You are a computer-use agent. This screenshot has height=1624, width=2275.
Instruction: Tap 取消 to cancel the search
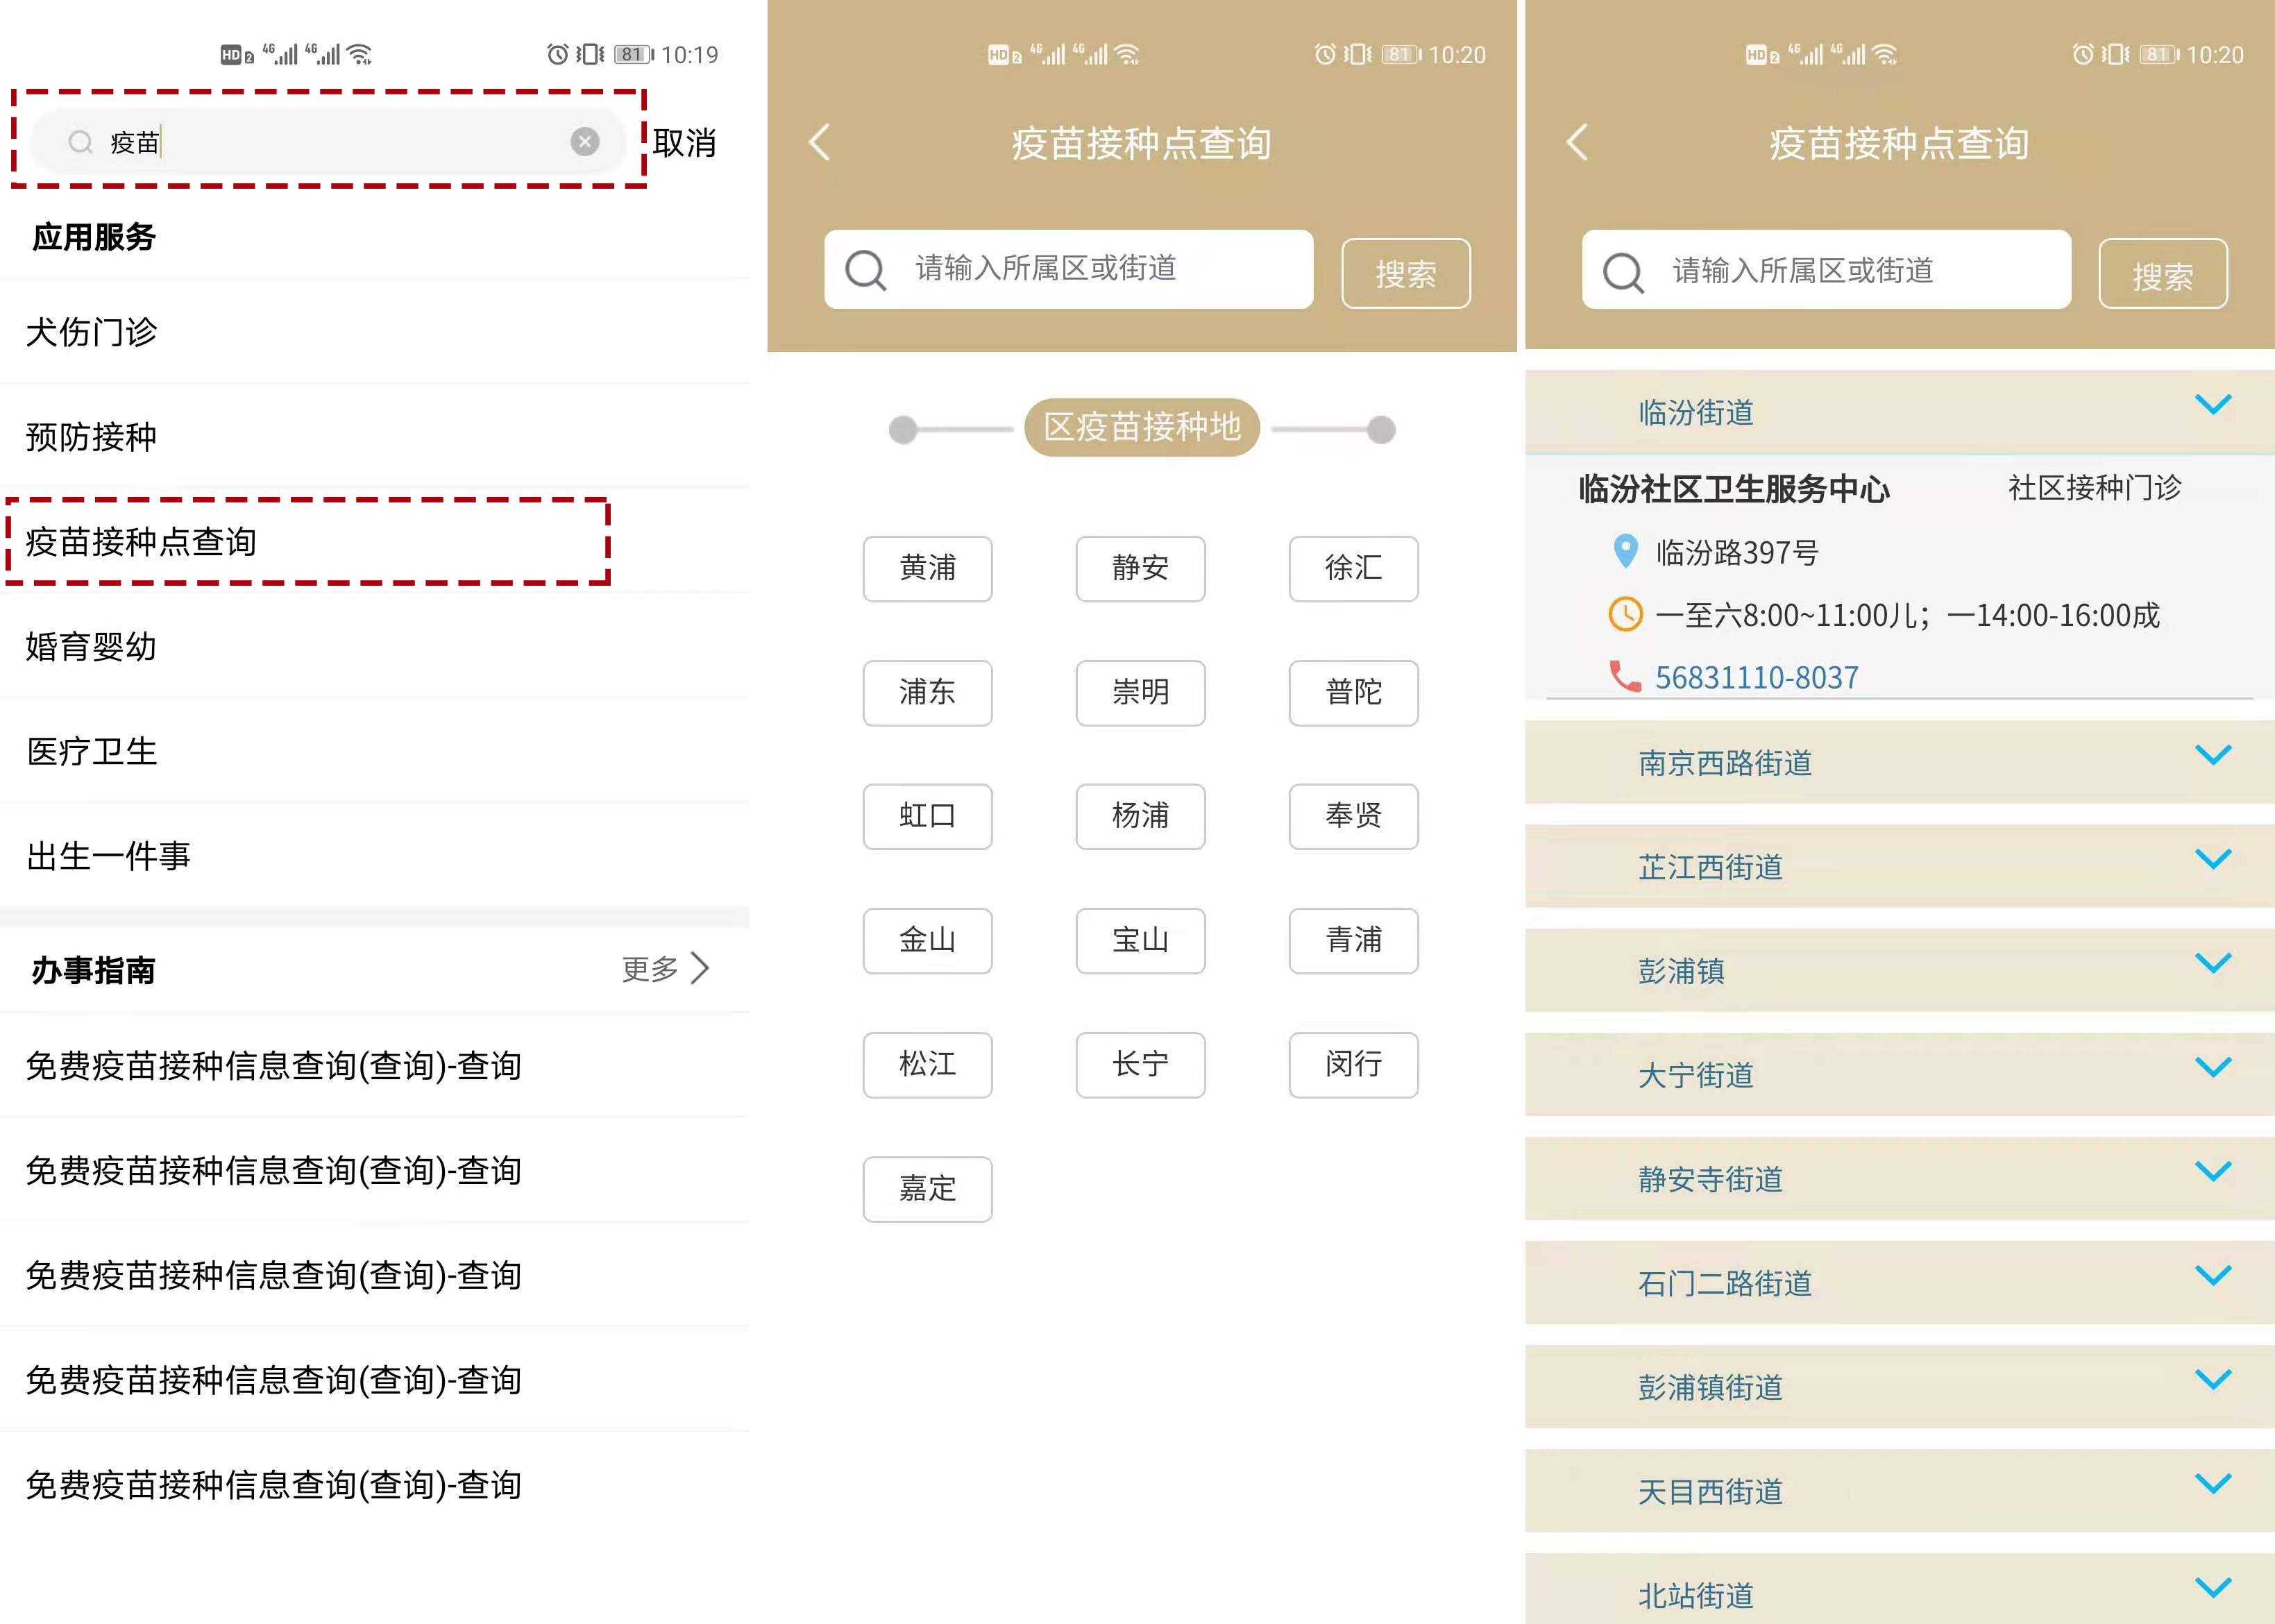[x=684, y=143]
